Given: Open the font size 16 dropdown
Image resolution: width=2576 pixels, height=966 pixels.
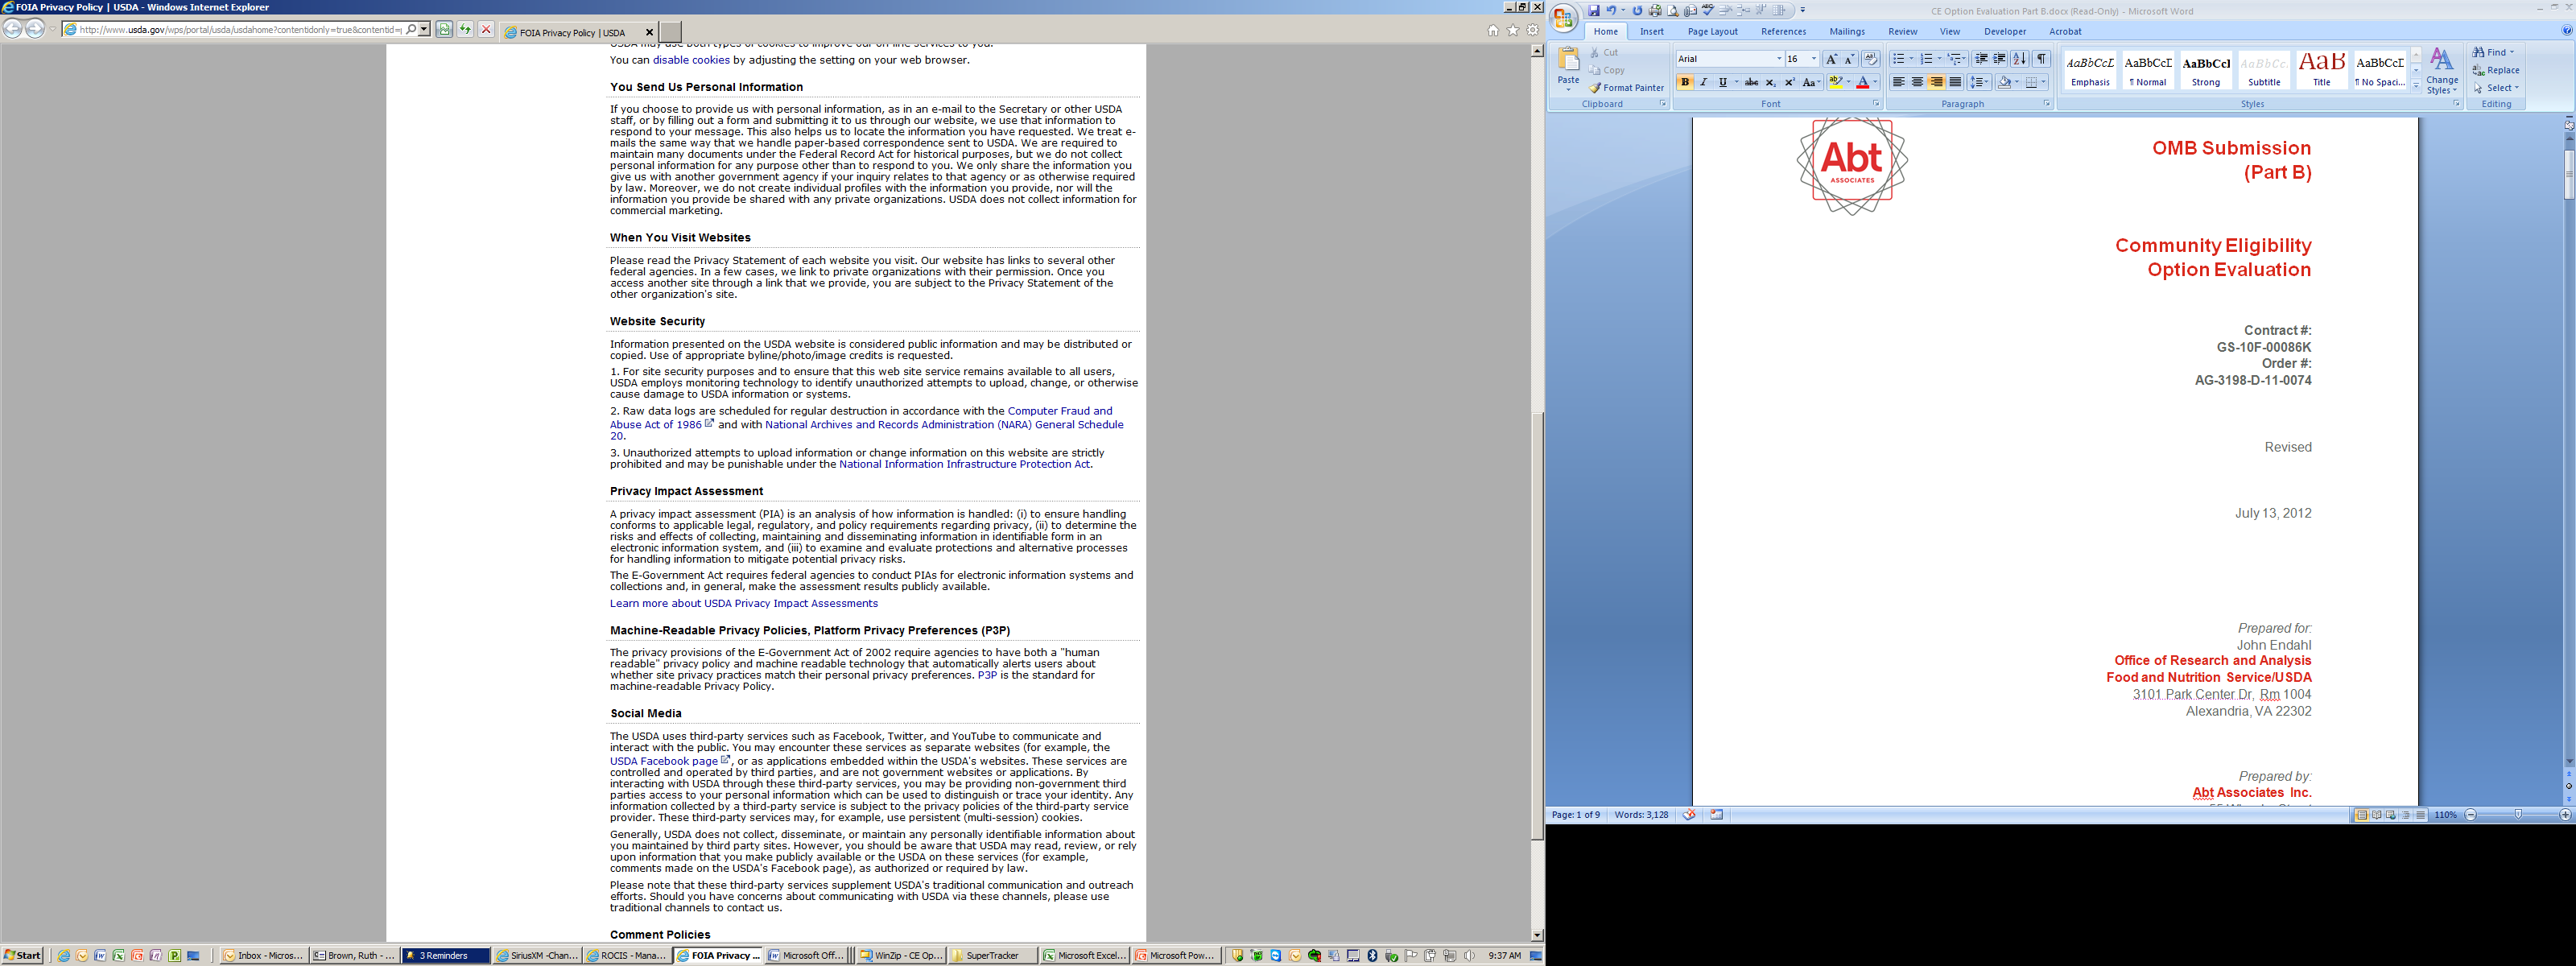Looking at the screenshot, I should pos(1814,59).
